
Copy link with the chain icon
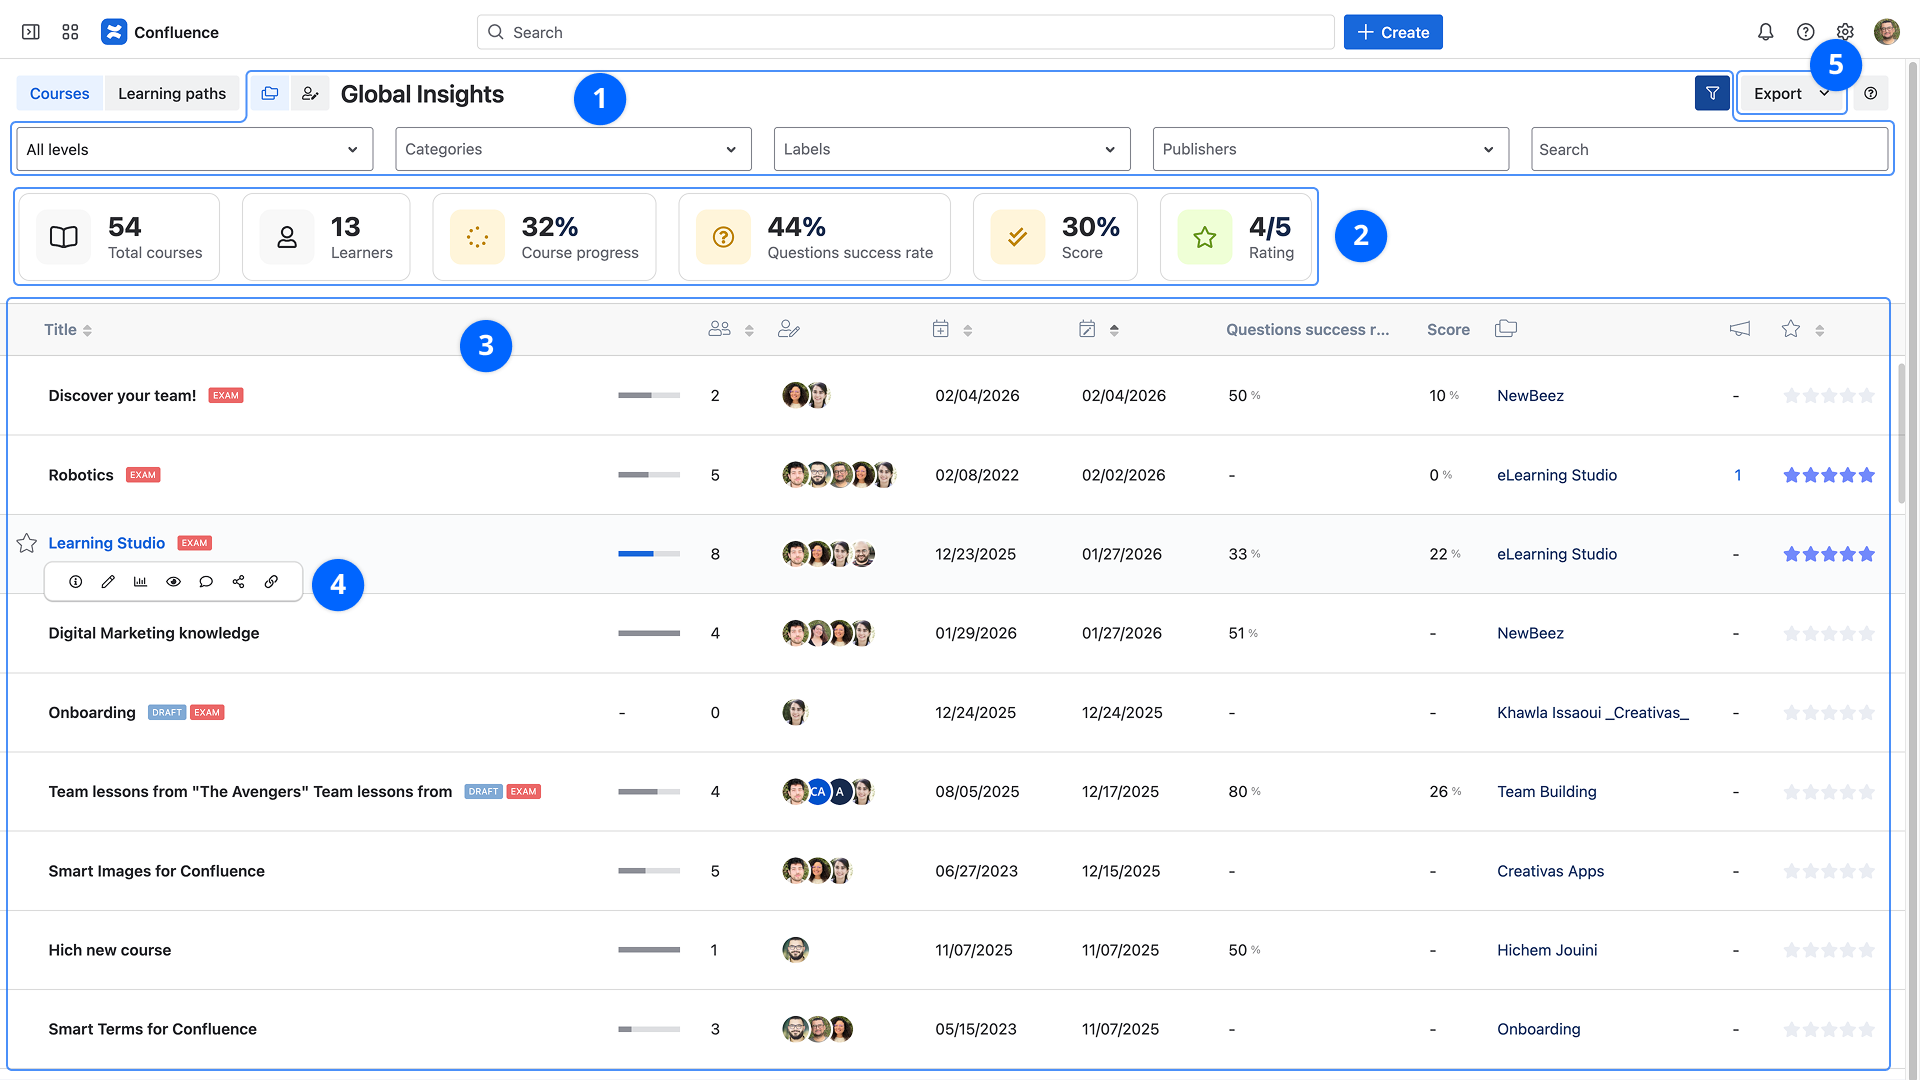pos(271,582)
